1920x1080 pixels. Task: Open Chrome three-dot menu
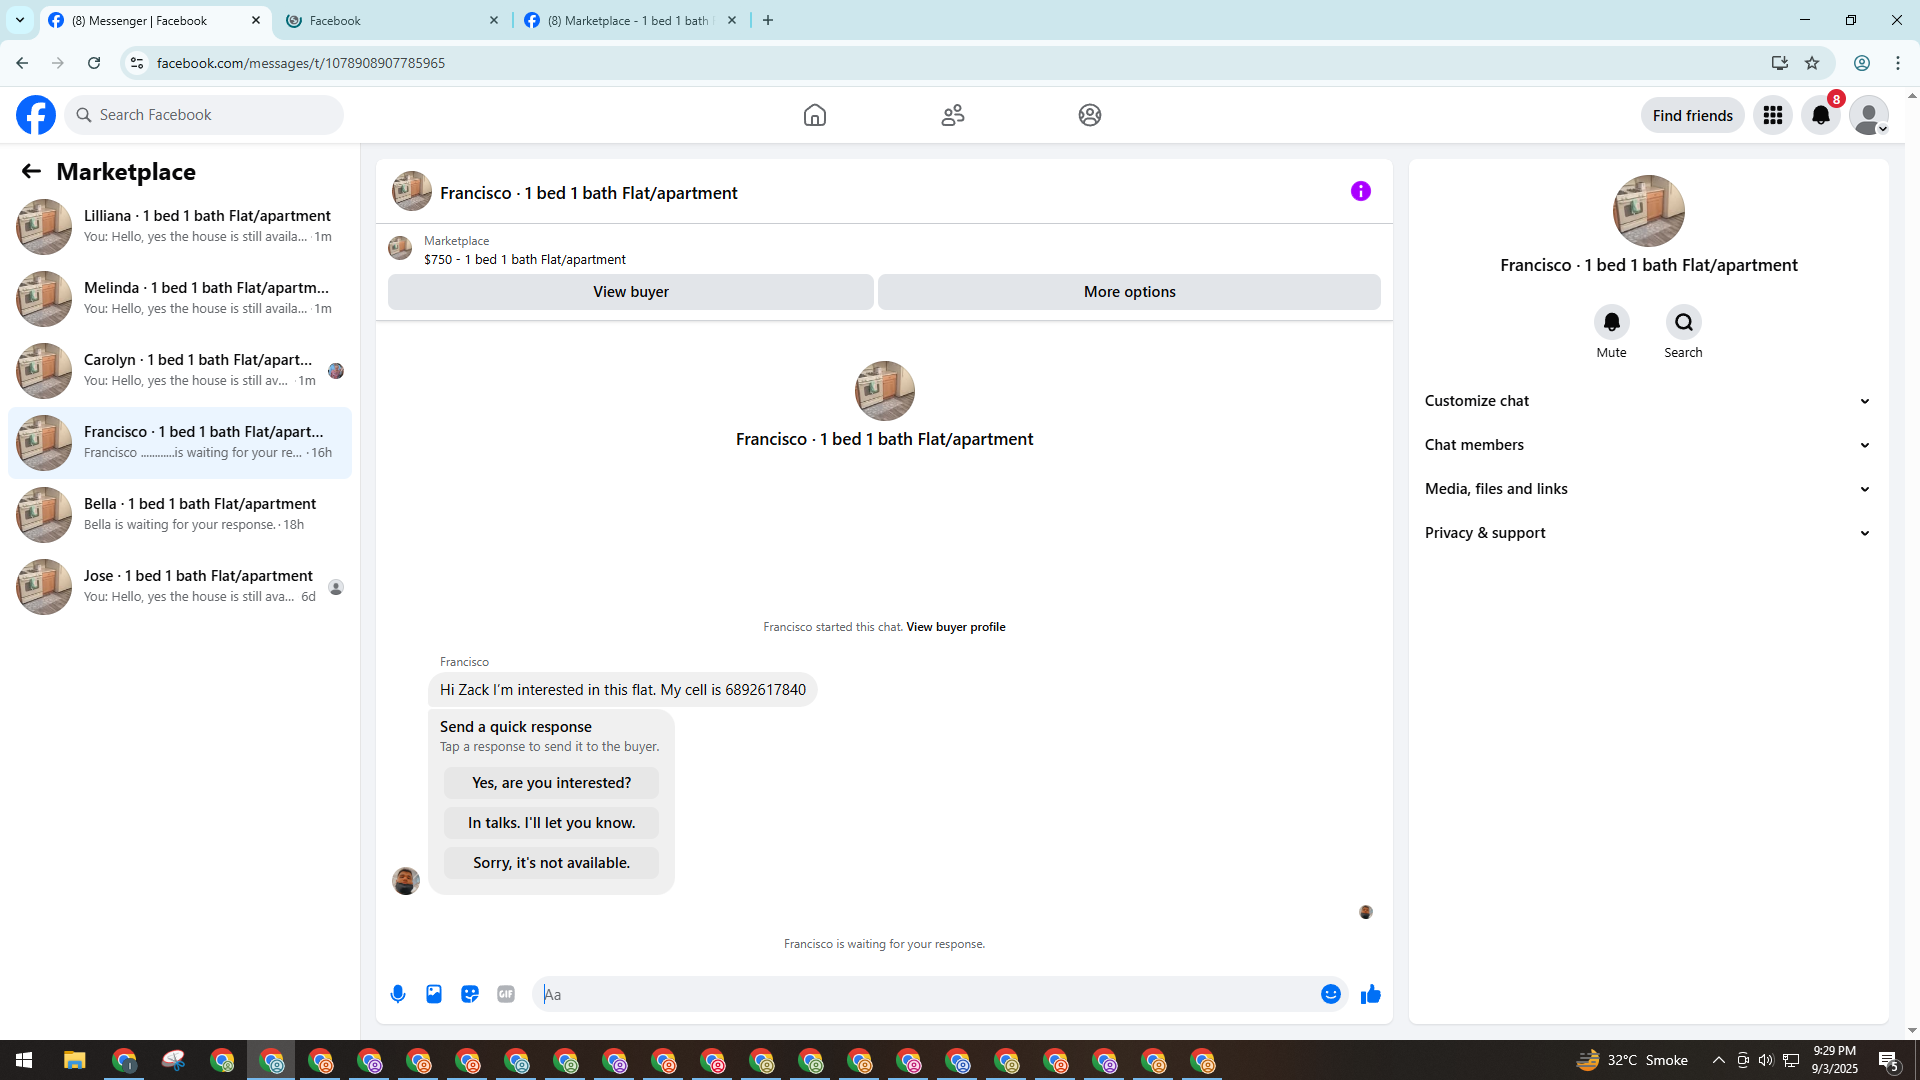(x=1898, y=63)
